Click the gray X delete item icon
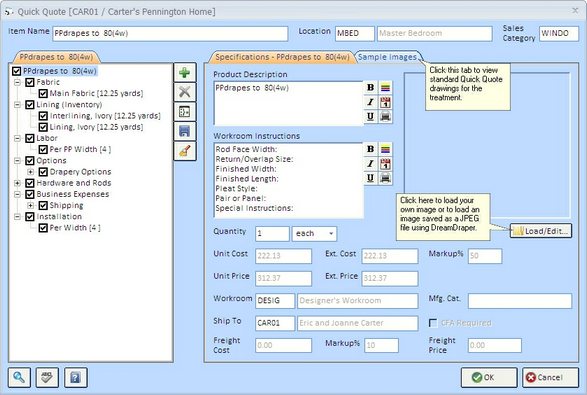Screen dimensions: 587x395 click(185, 92)
